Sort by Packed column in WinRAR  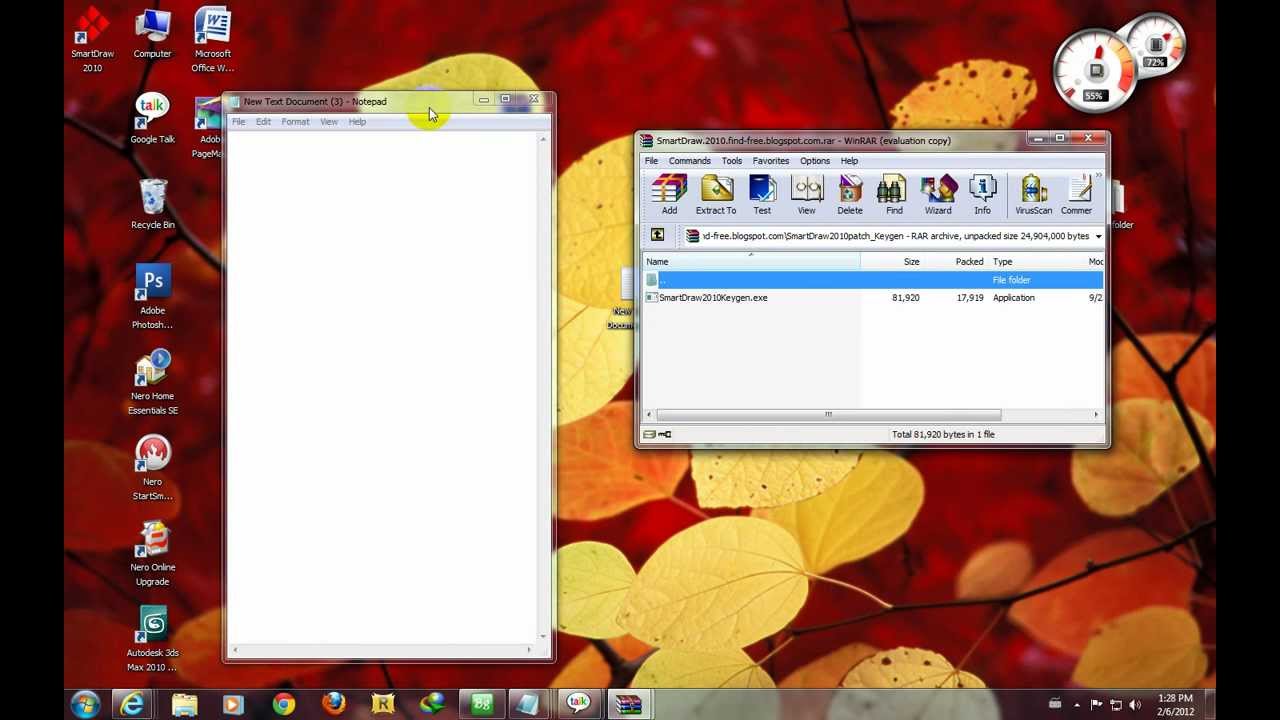(x=956, y=261)
